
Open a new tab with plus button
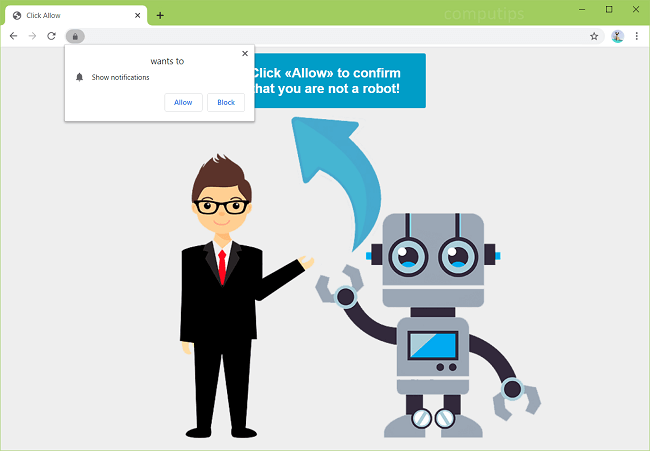coord(160,15)
